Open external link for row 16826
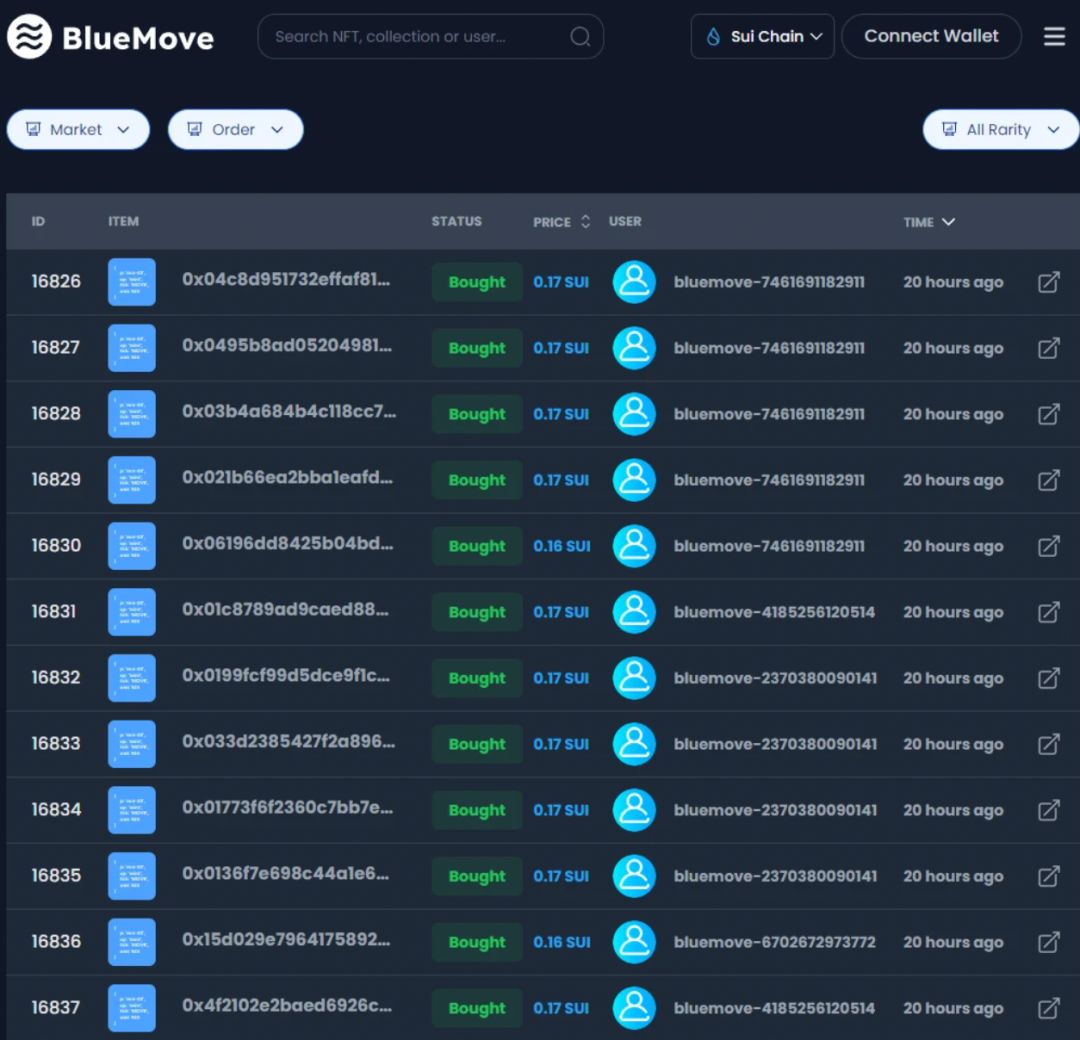1080x1040 pixels. coord(1048,282)
